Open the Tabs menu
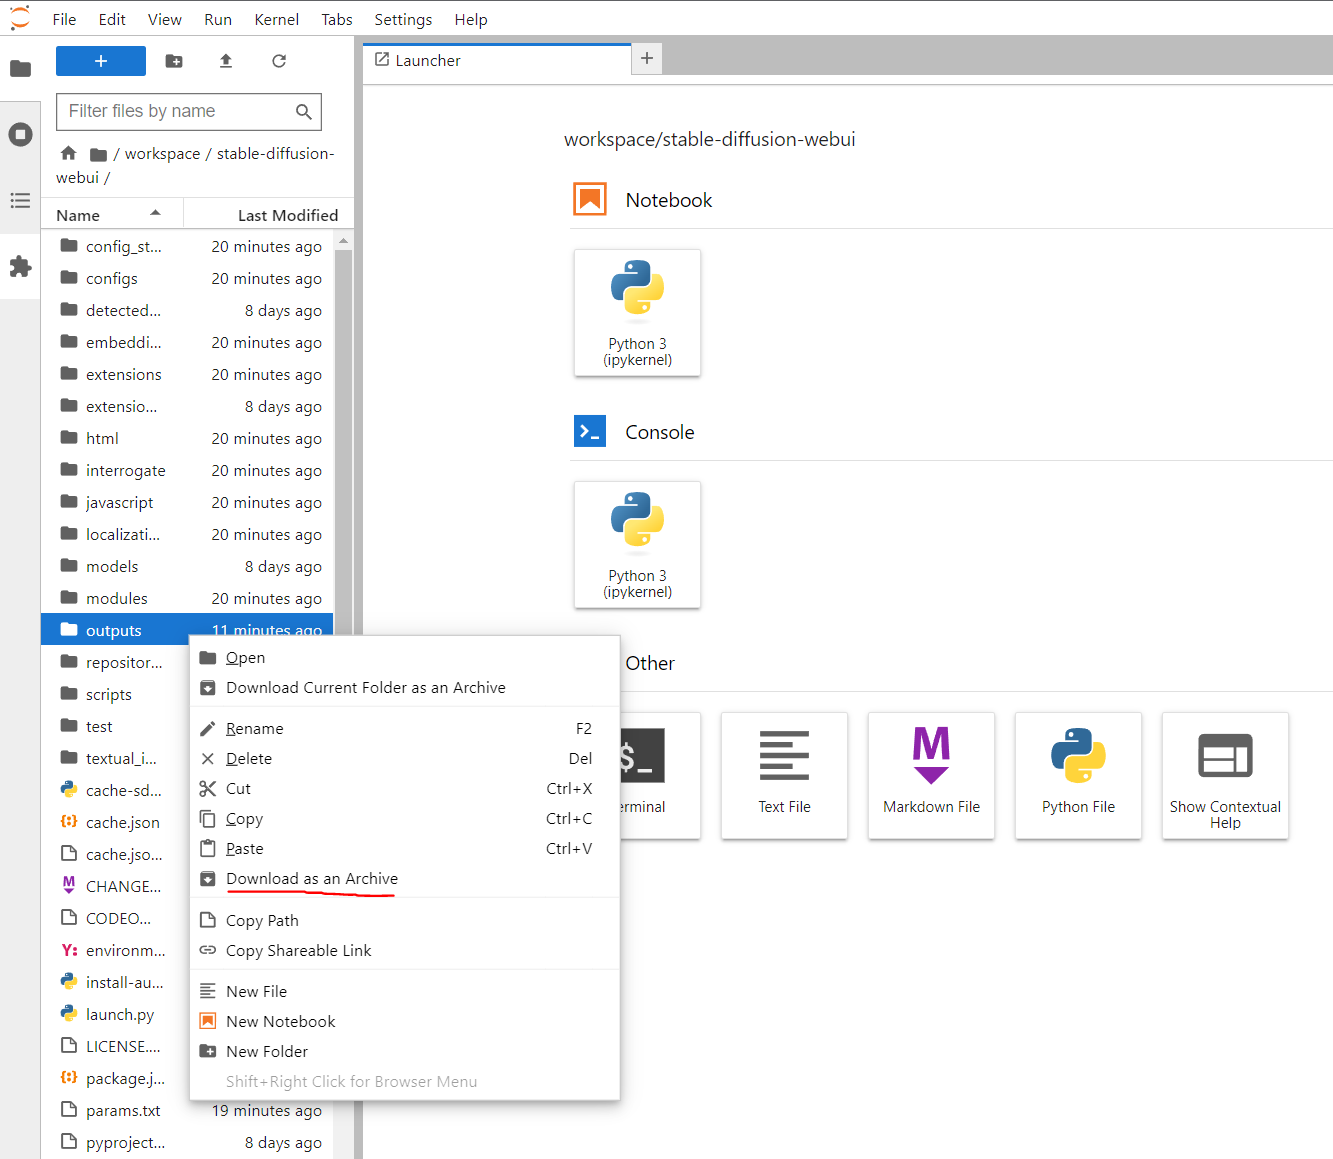Image resolution: width=1333 pixels, height=1159 pixels. coord(337,19)
